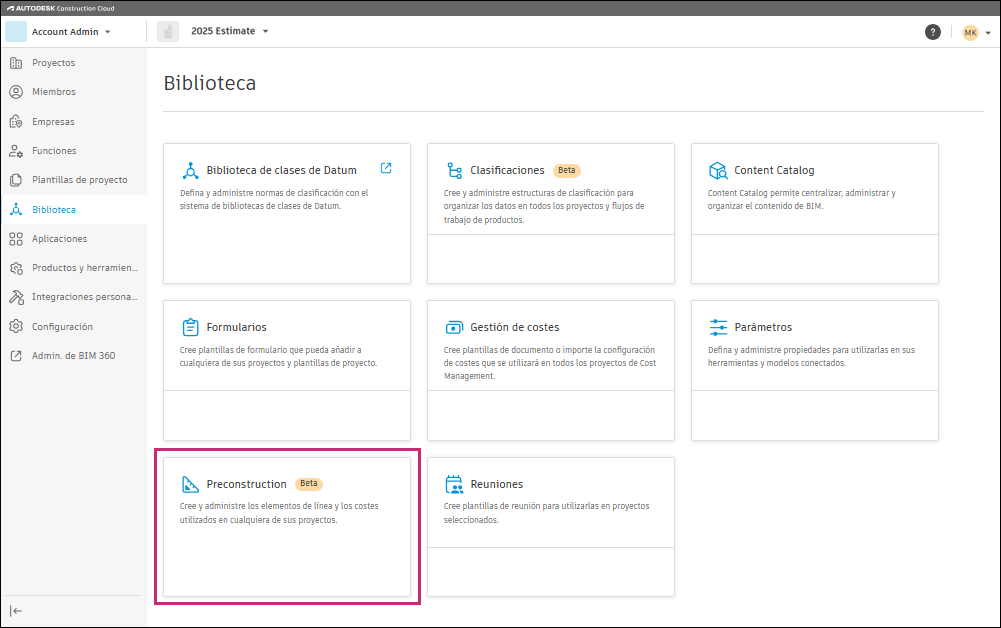This screenshot has width=1001, height=628.
Task: Open the Biblioteca de clases de Datum card
Action: (282, 170)
